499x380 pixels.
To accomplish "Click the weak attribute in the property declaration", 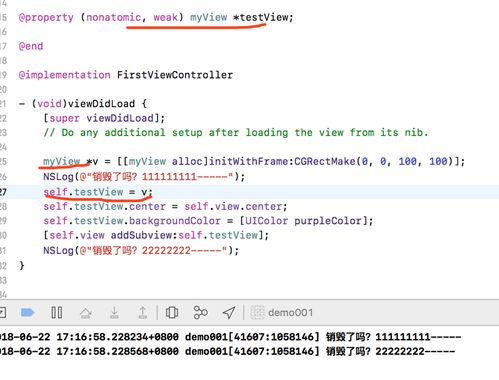I will pos(165,17).
